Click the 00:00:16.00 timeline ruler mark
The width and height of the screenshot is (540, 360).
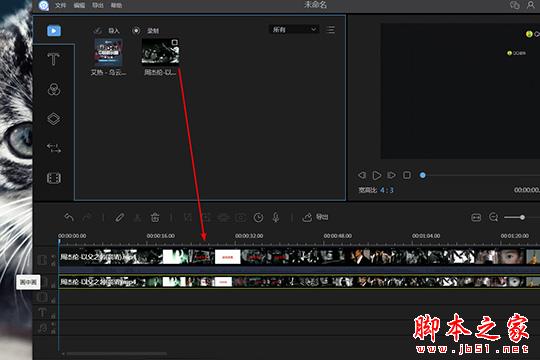click(x=160, y=236)
